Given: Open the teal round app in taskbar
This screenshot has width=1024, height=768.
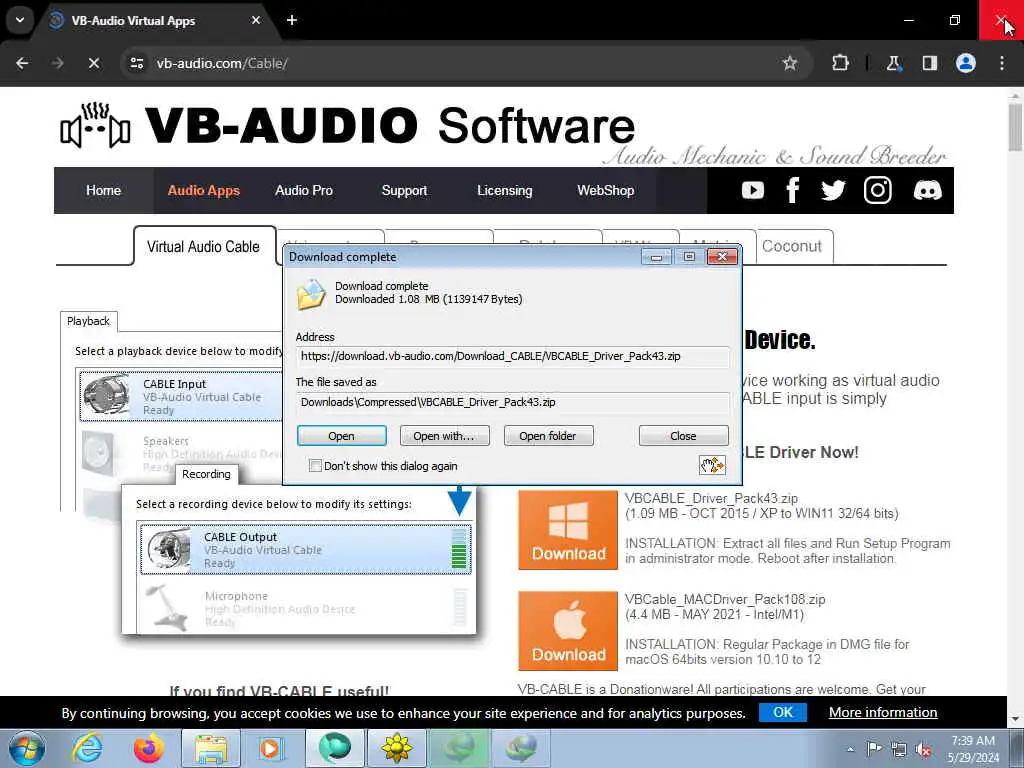Looking at the screenshot, I should point(334,748).
